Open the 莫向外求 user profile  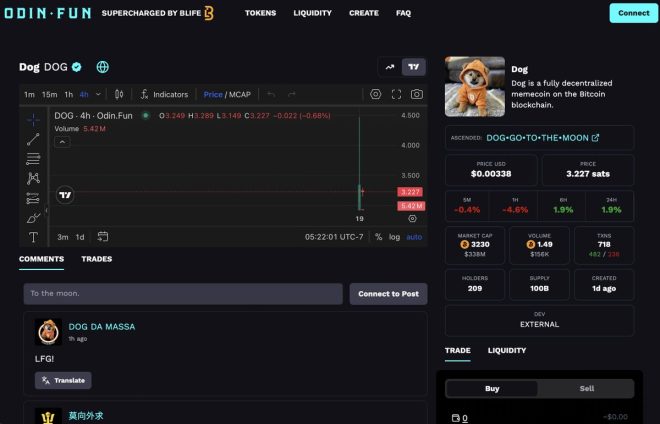pos(86,416)
